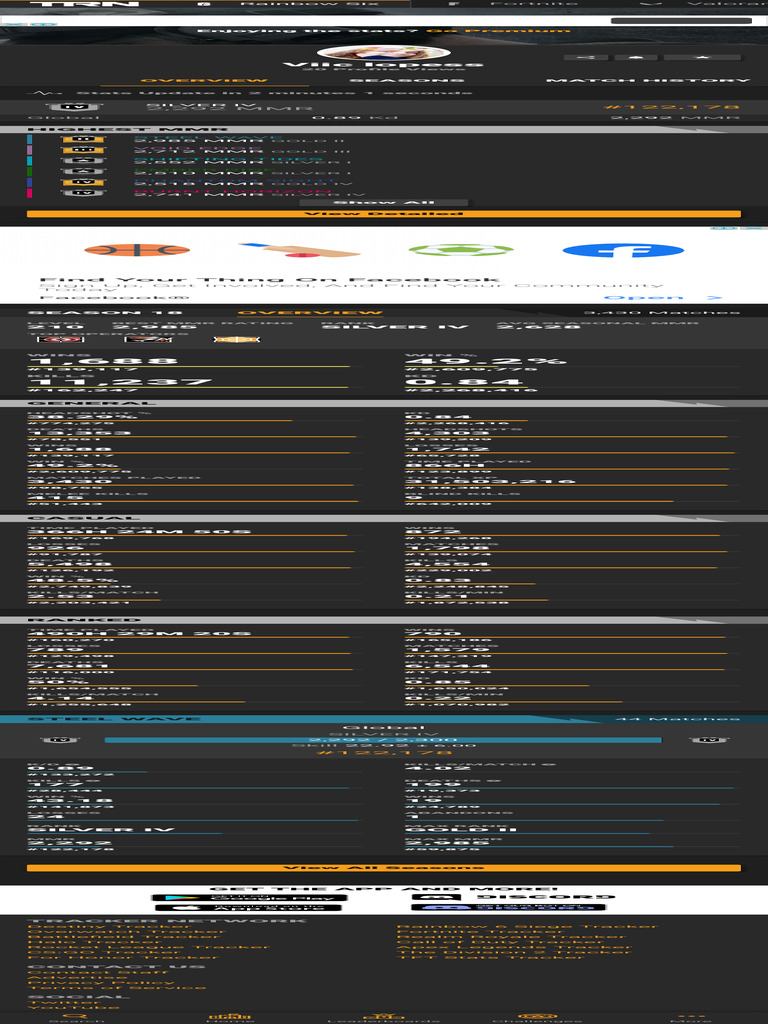Click the first season color swatch
Viewport: 768px width, 1024px height.
coord(30,140)
